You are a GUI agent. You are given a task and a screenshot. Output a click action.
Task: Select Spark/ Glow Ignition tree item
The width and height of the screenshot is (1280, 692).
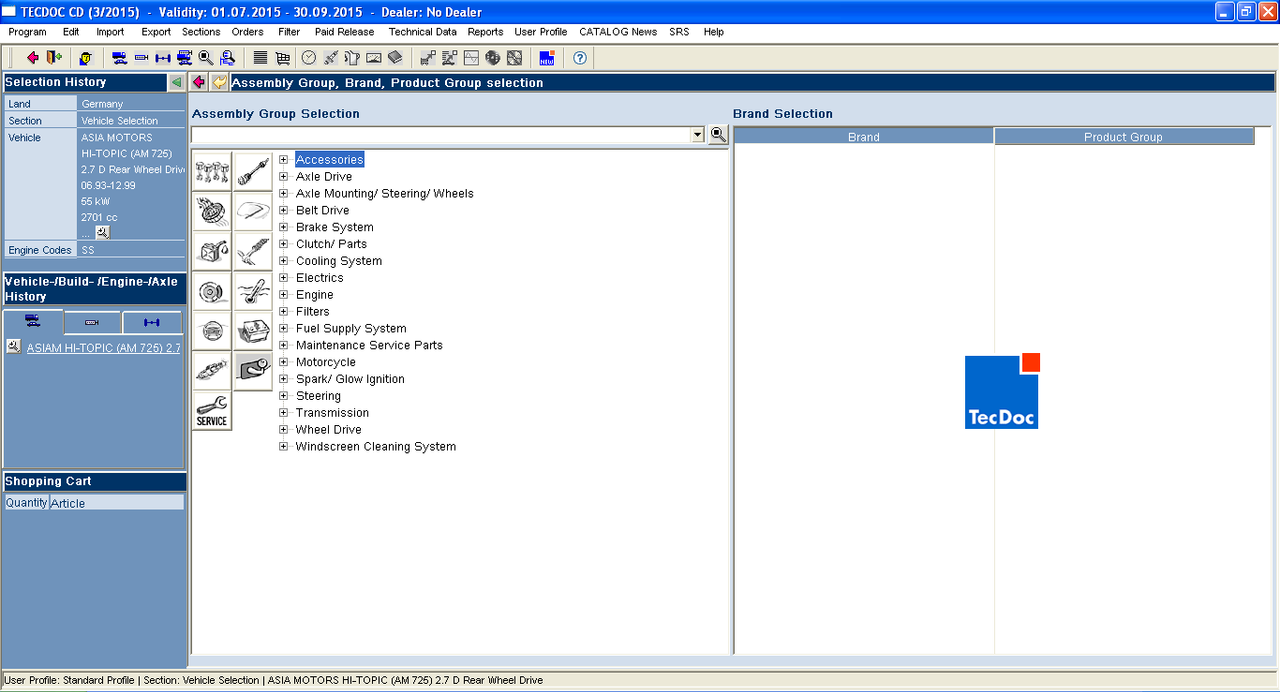pyautogui.click(x=350, y=379)
